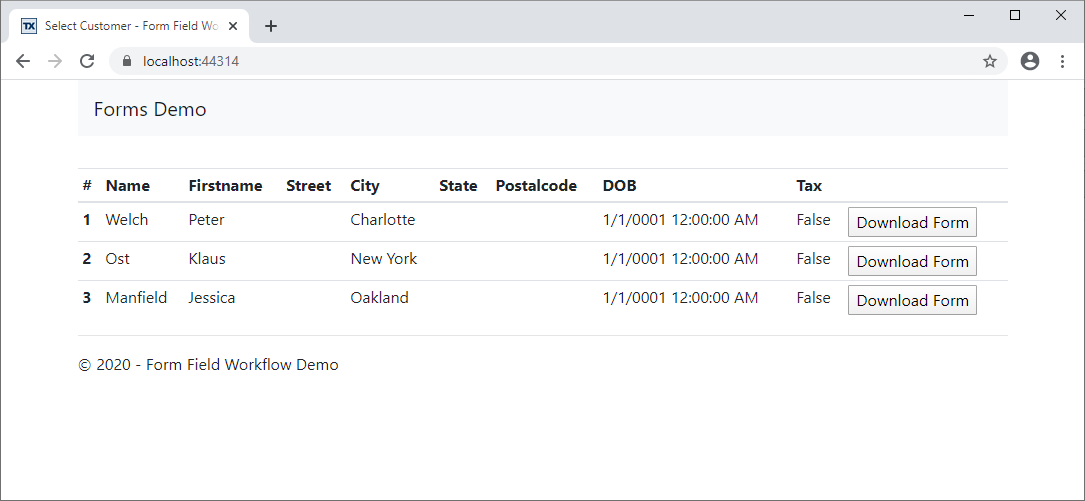Click the Name column header
Screen dimensions: 1085x501
(127, 185)
